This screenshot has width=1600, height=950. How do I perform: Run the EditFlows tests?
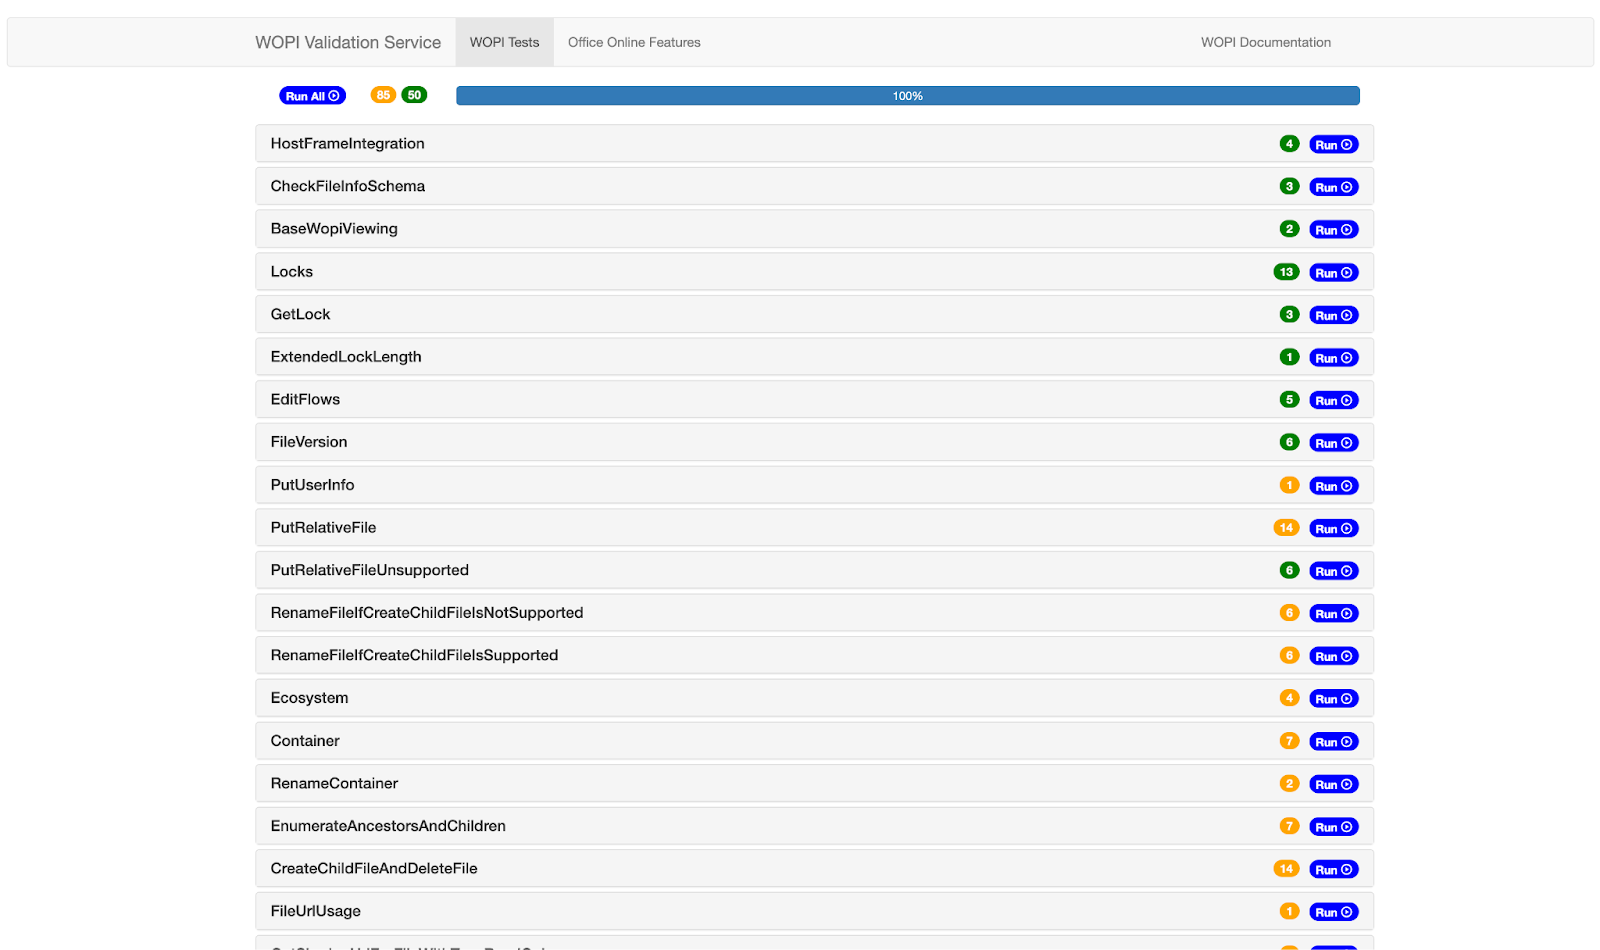[x=1333, y=400]
